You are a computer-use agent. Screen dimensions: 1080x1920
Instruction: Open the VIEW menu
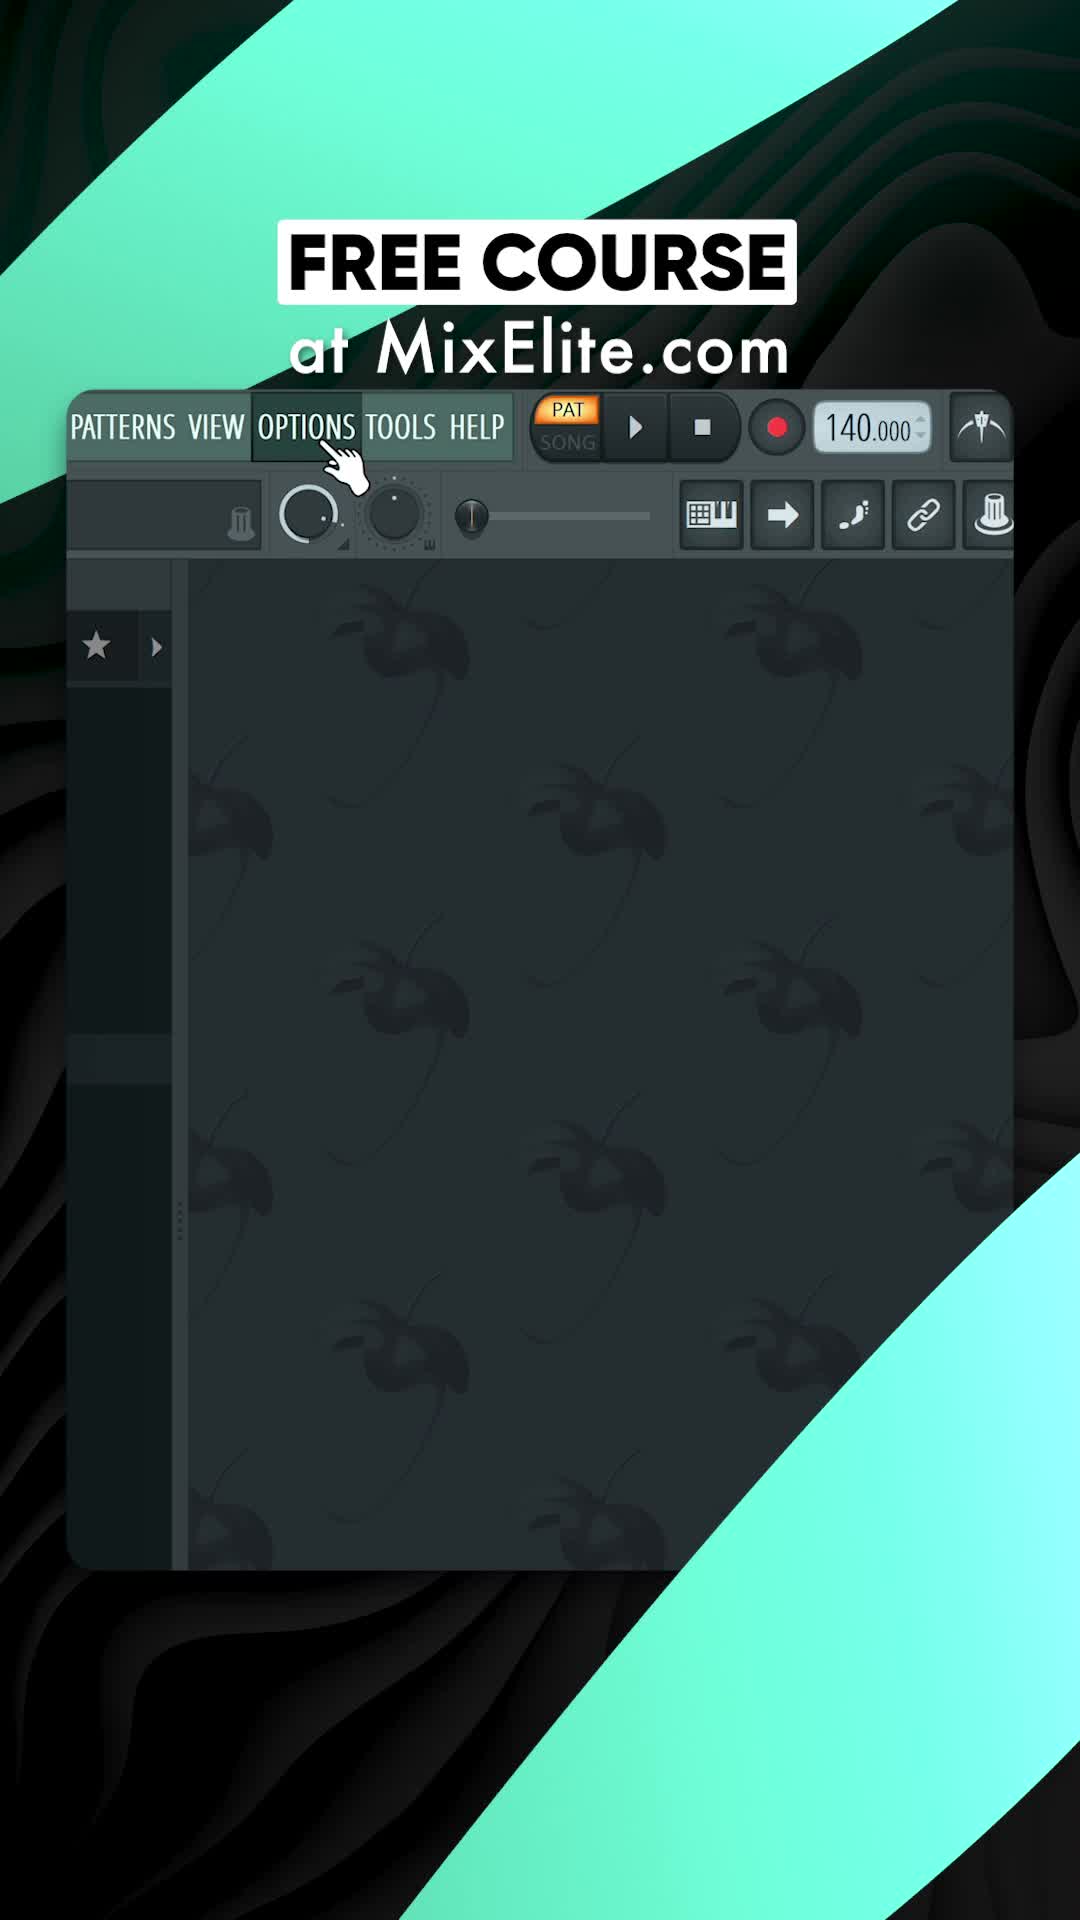pos(216,427)
